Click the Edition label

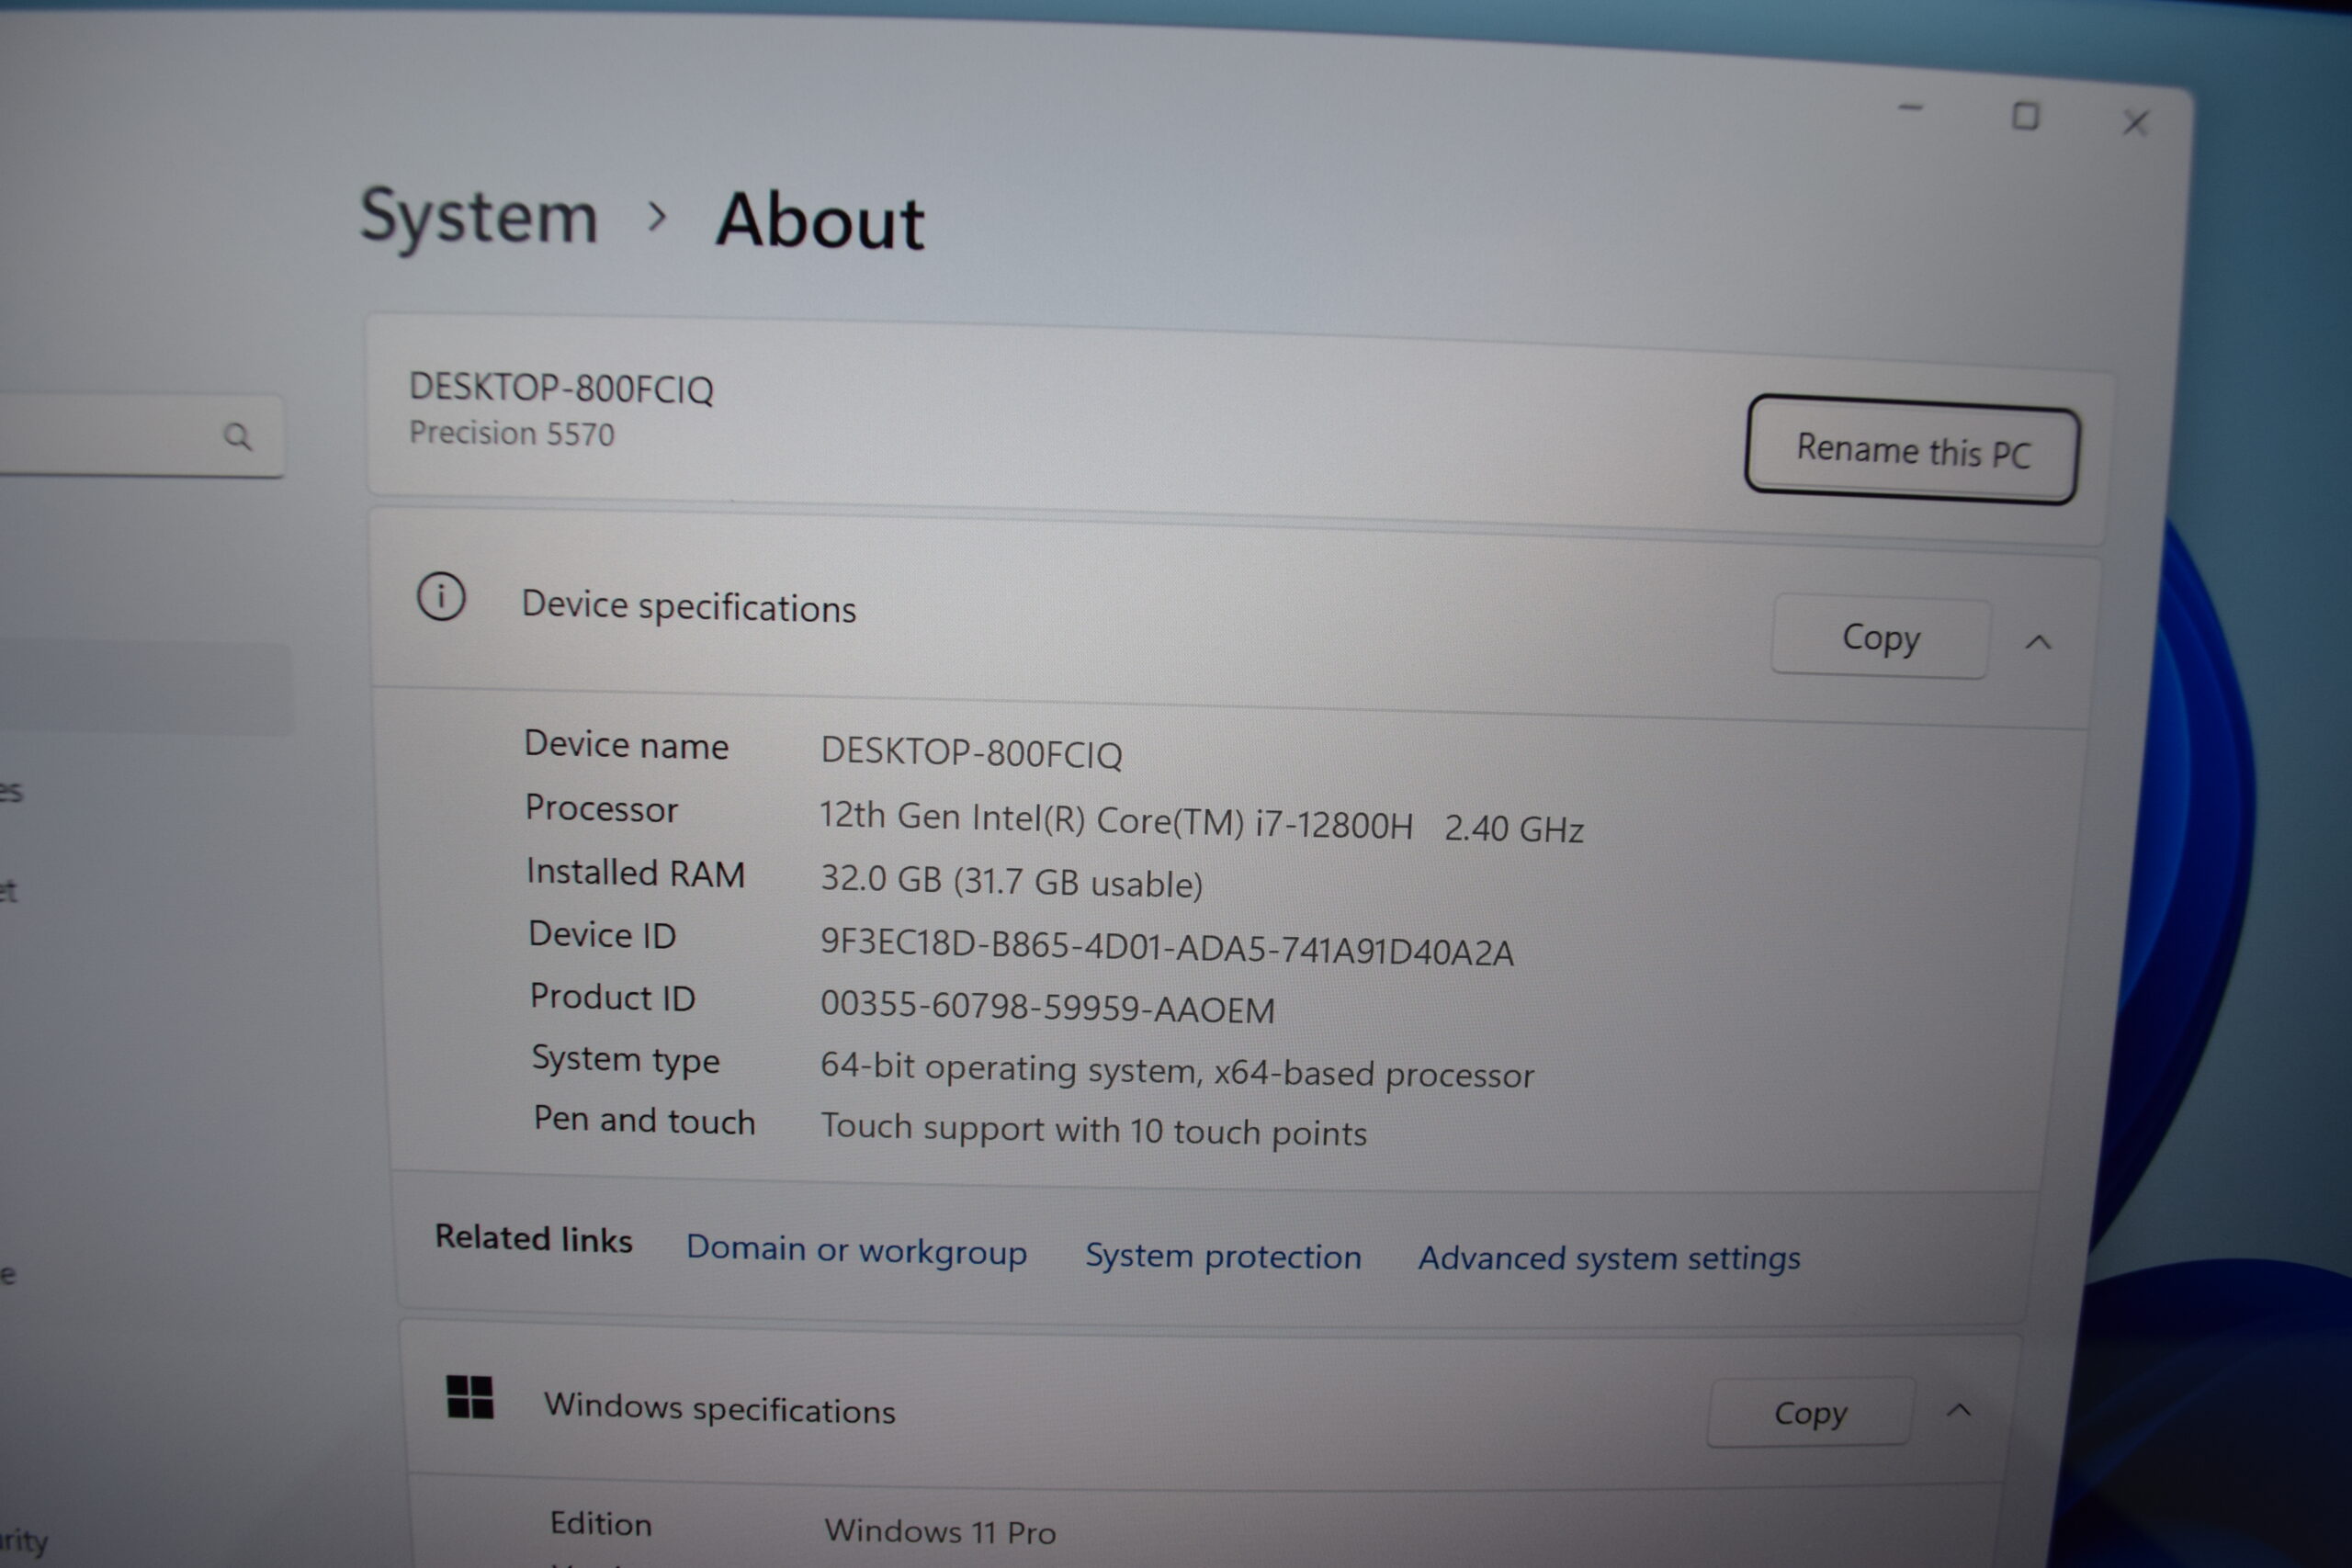[x=600, y=1523]
